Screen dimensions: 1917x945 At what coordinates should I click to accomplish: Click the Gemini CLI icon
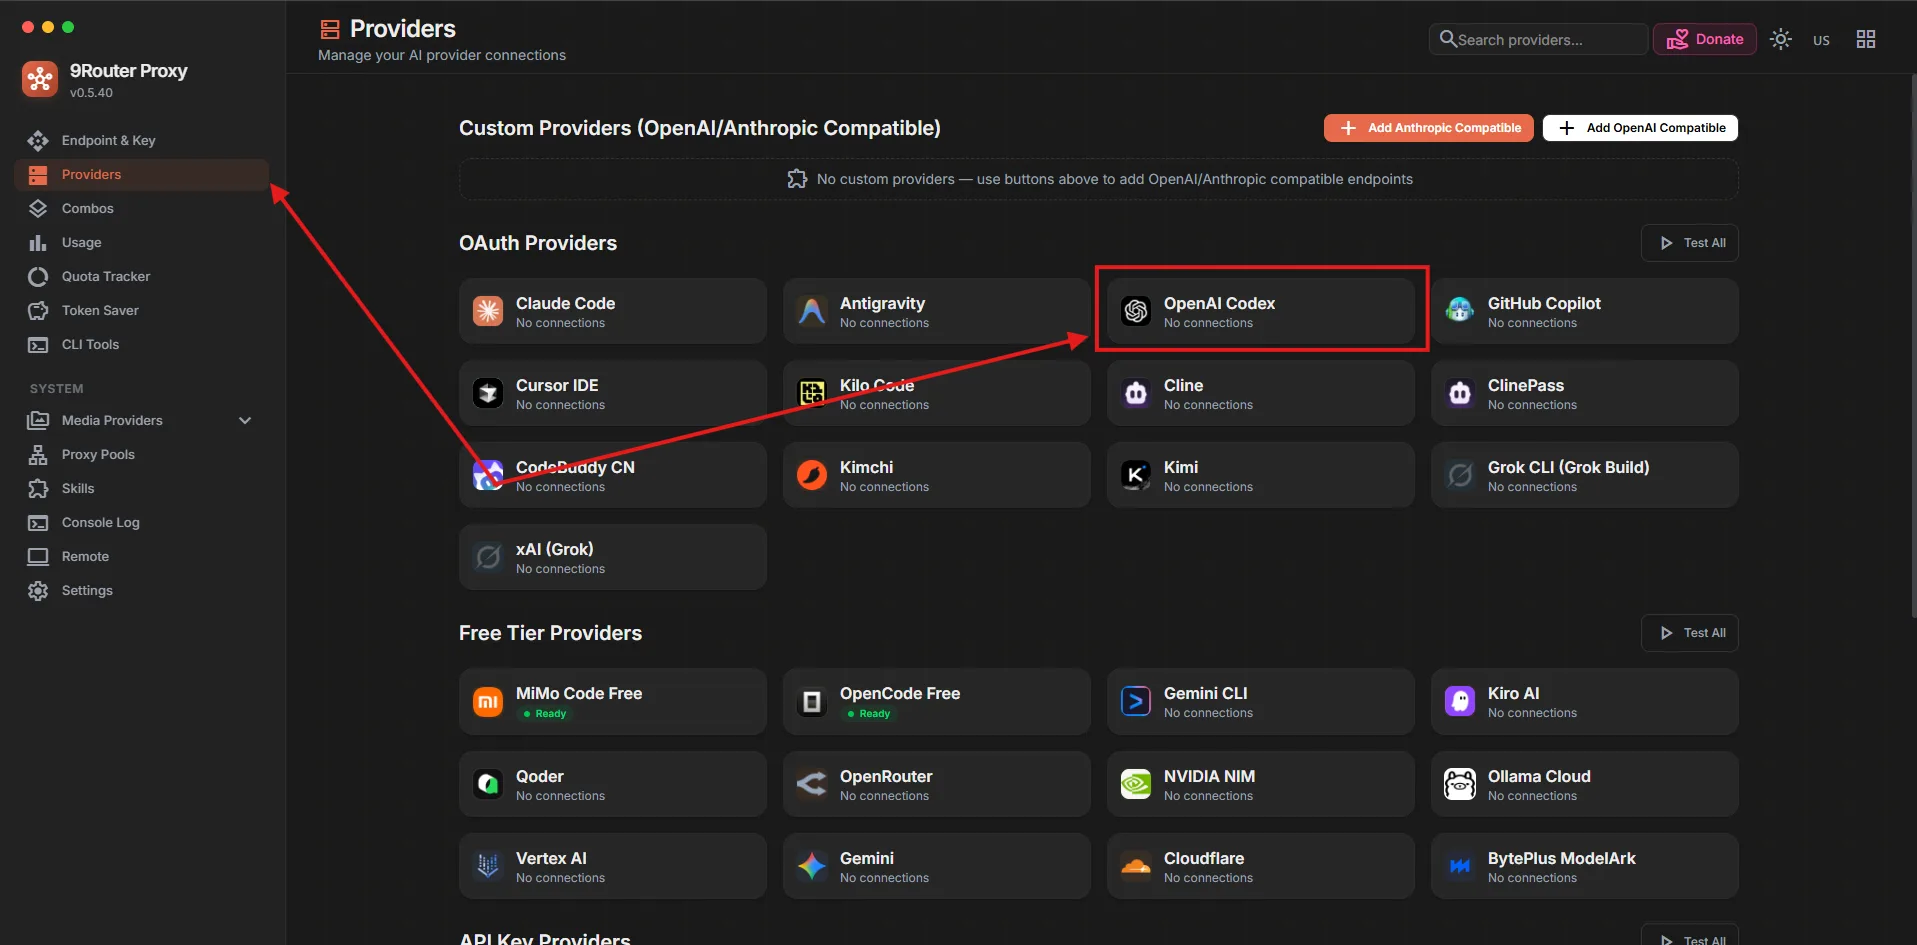(1136, 702)
